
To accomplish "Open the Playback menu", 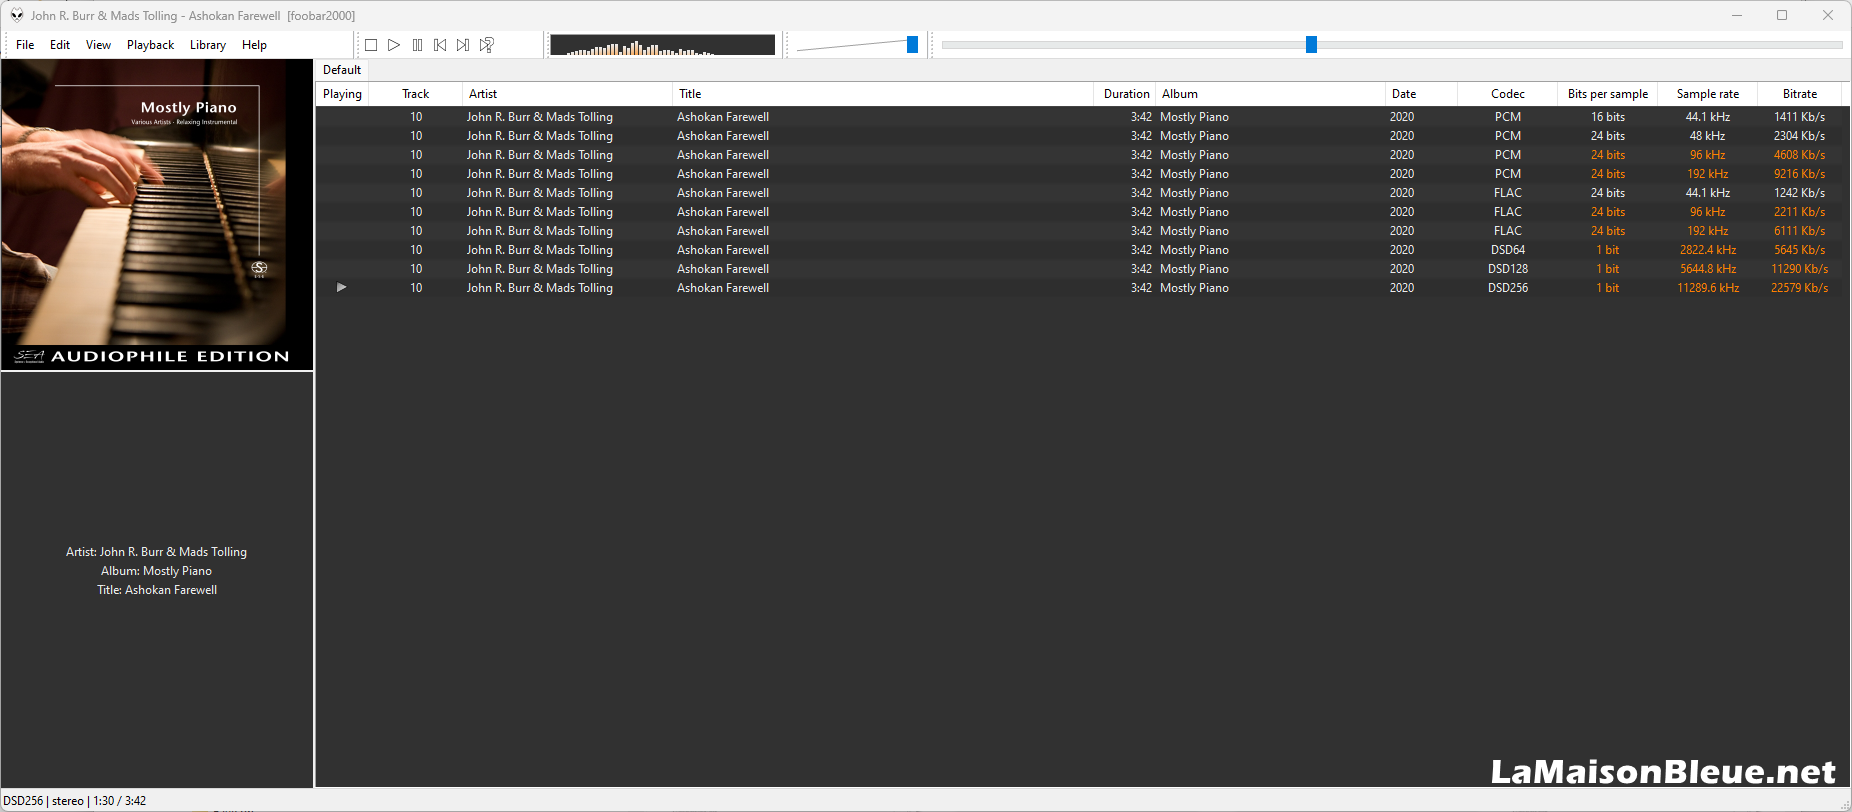I will point(150,45).
